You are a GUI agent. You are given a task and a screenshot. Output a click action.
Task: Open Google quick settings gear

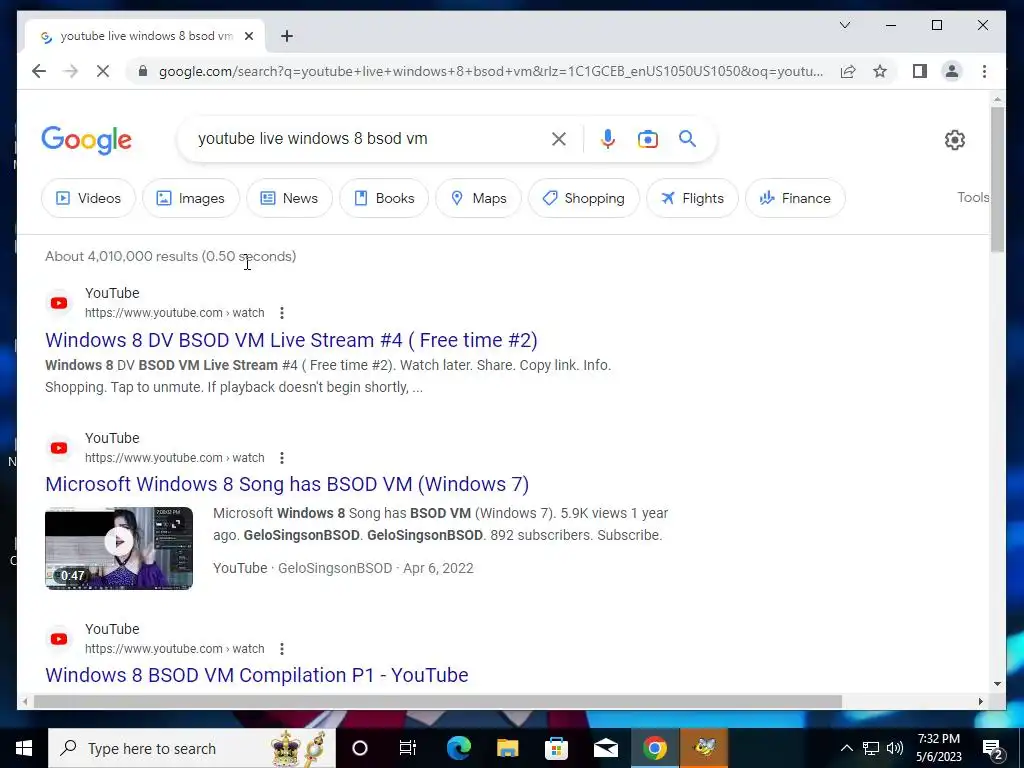954,140
